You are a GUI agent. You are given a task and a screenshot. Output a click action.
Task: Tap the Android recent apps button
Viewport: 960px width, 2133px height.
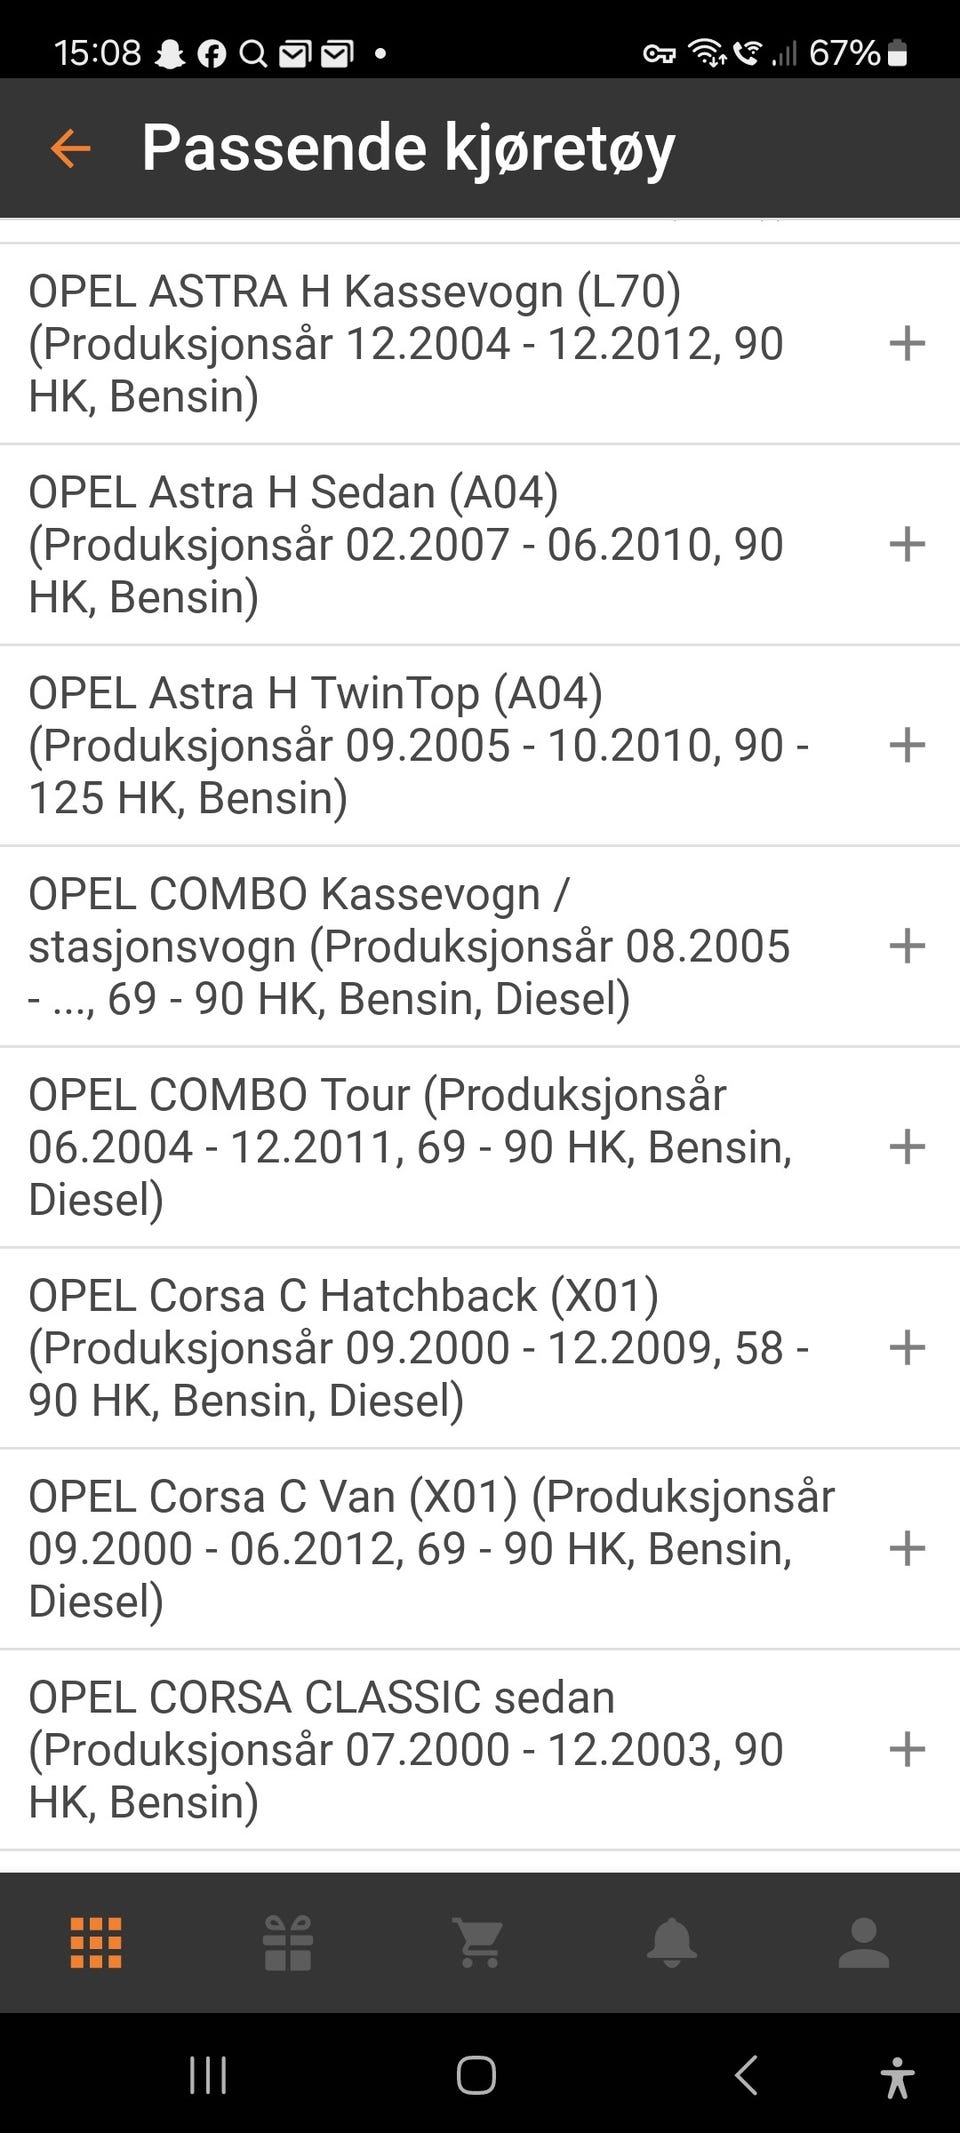[208, 2075]
